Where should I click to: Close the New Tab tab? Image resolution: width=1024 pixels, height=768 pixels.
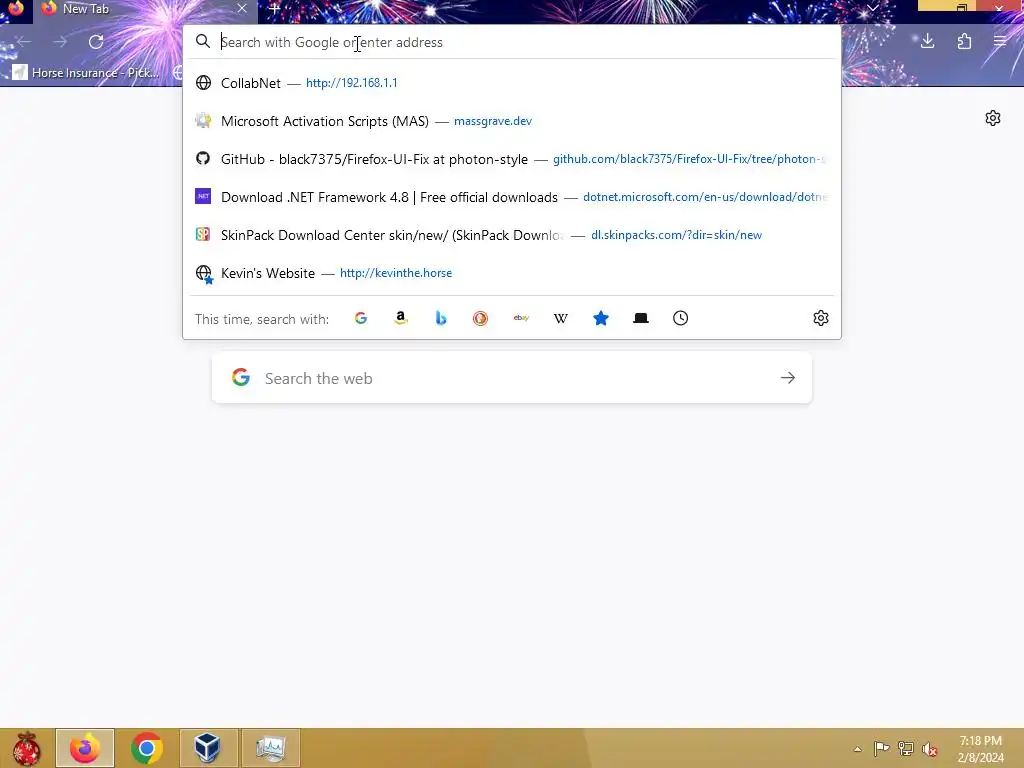[242, 8]
